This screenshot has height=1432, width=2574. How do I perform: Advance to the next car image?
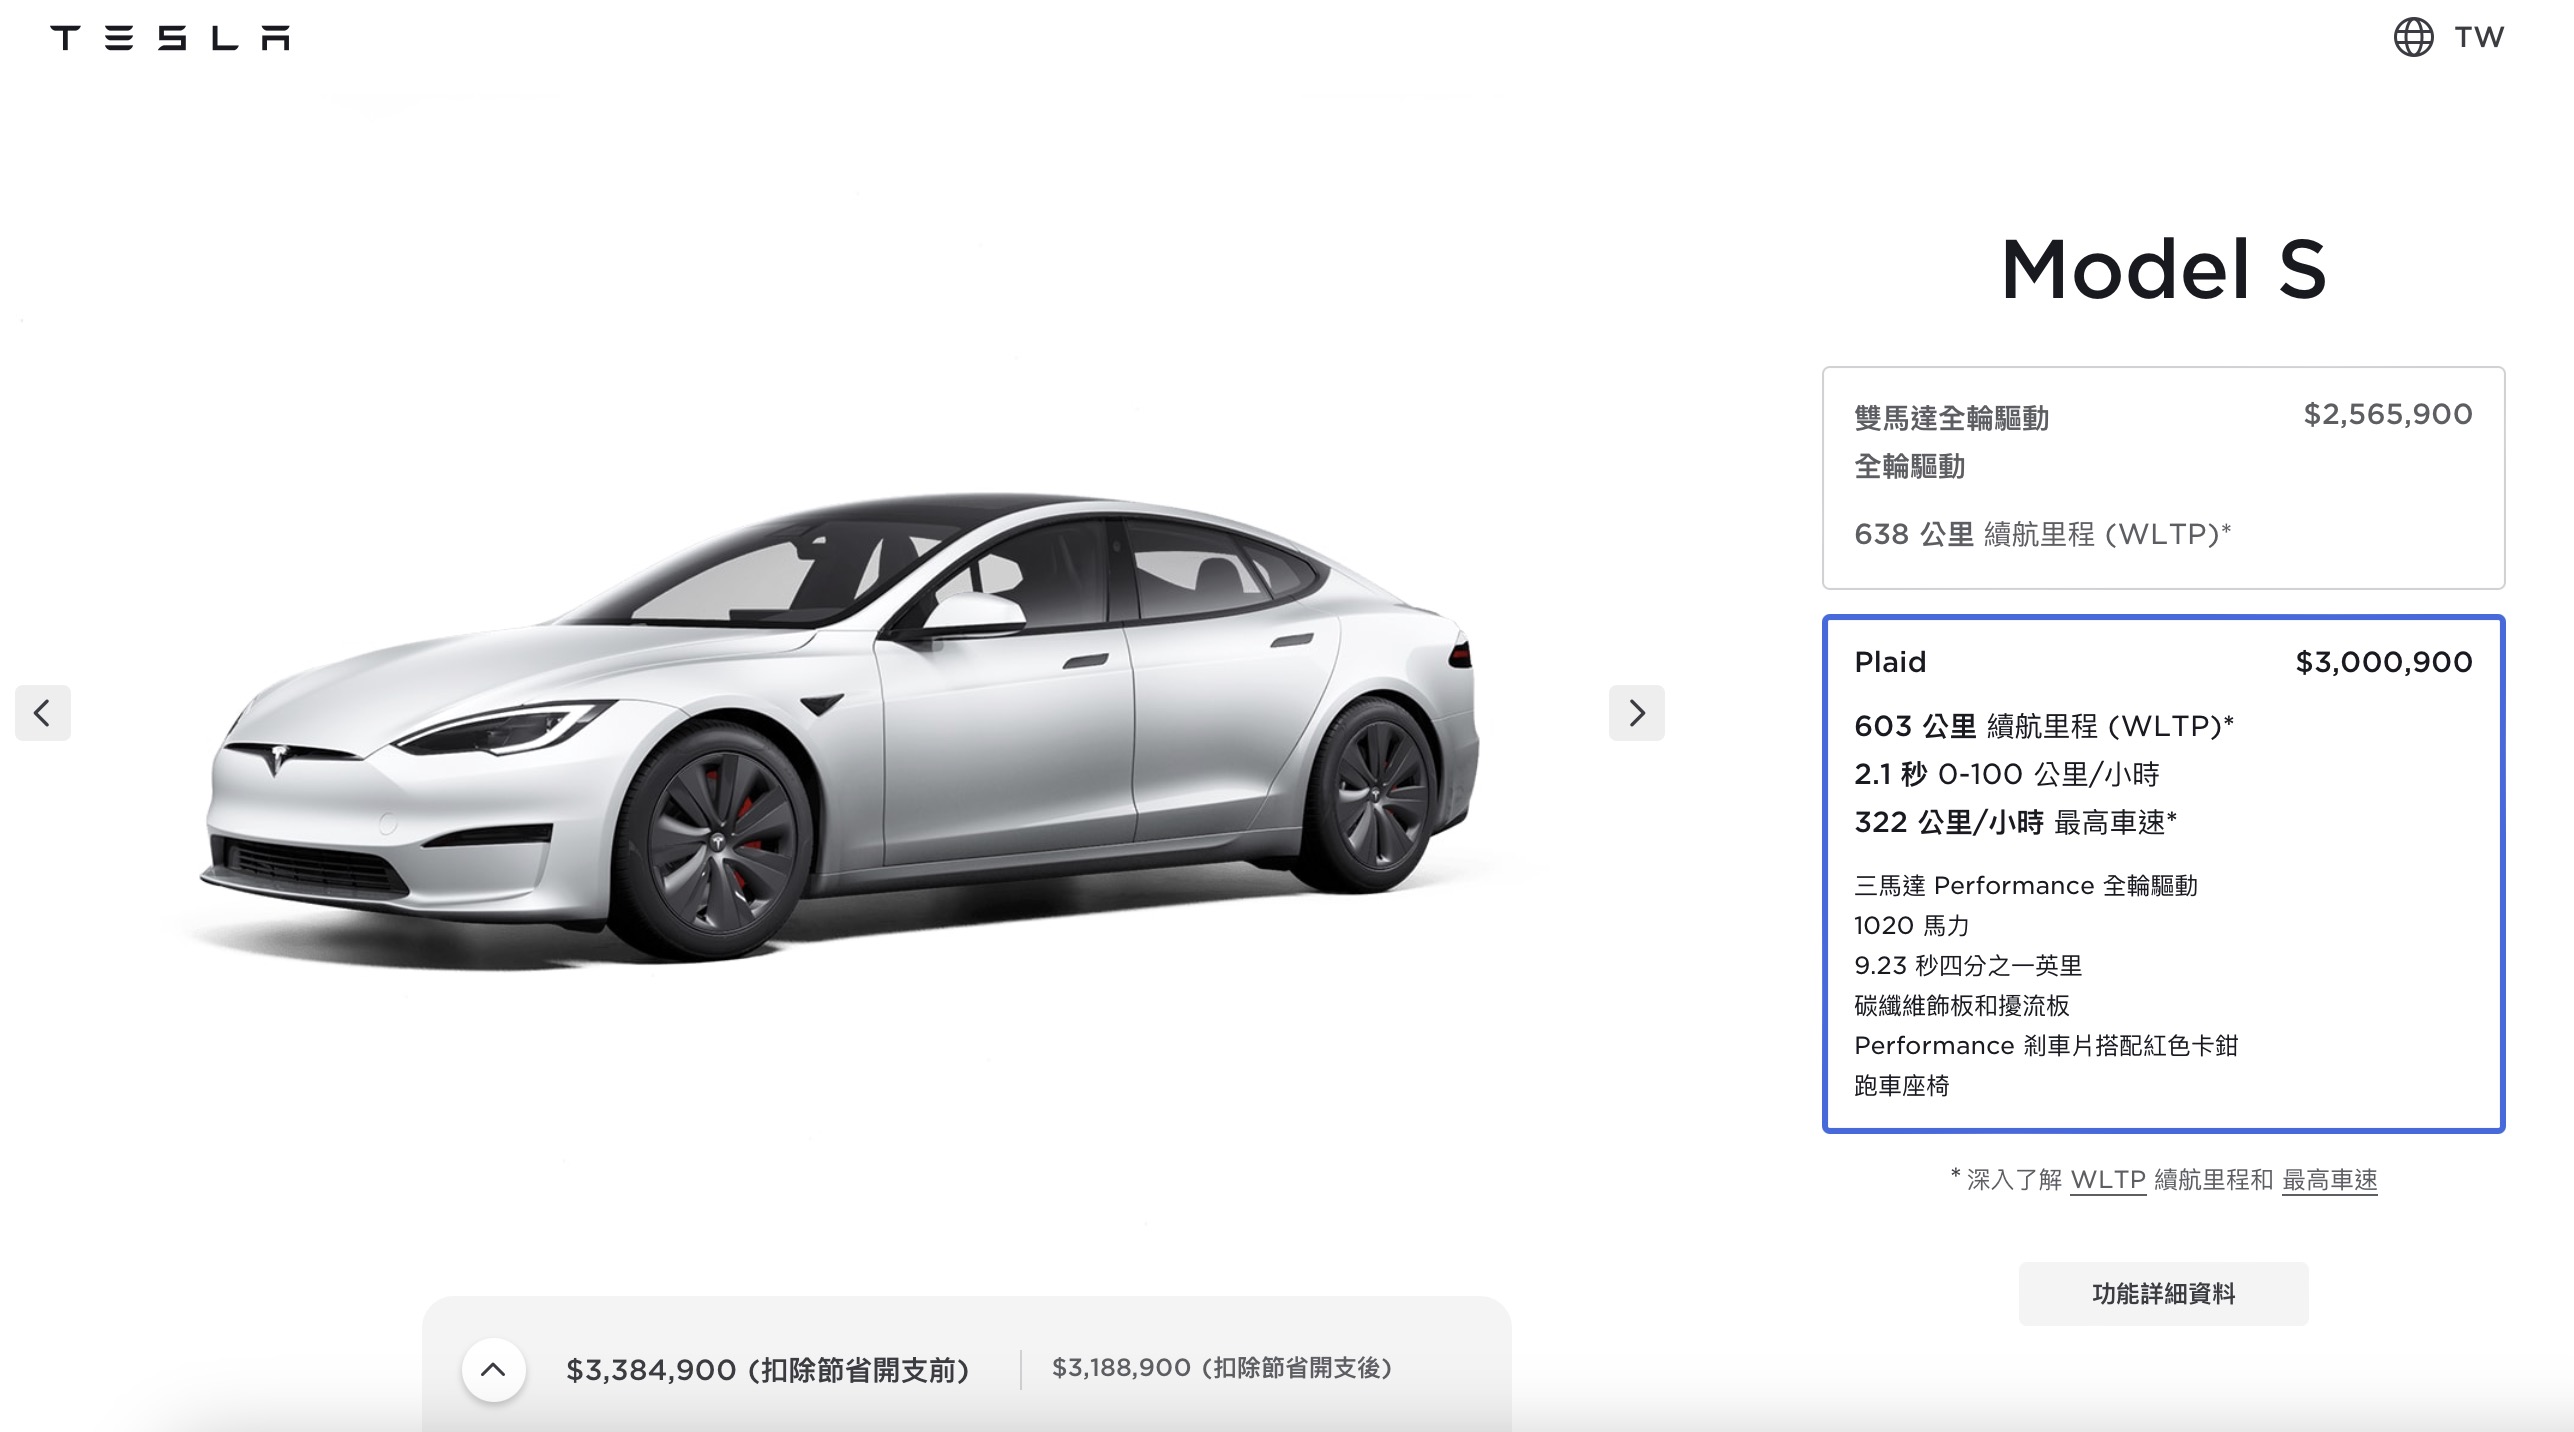tap(1636, 713)
